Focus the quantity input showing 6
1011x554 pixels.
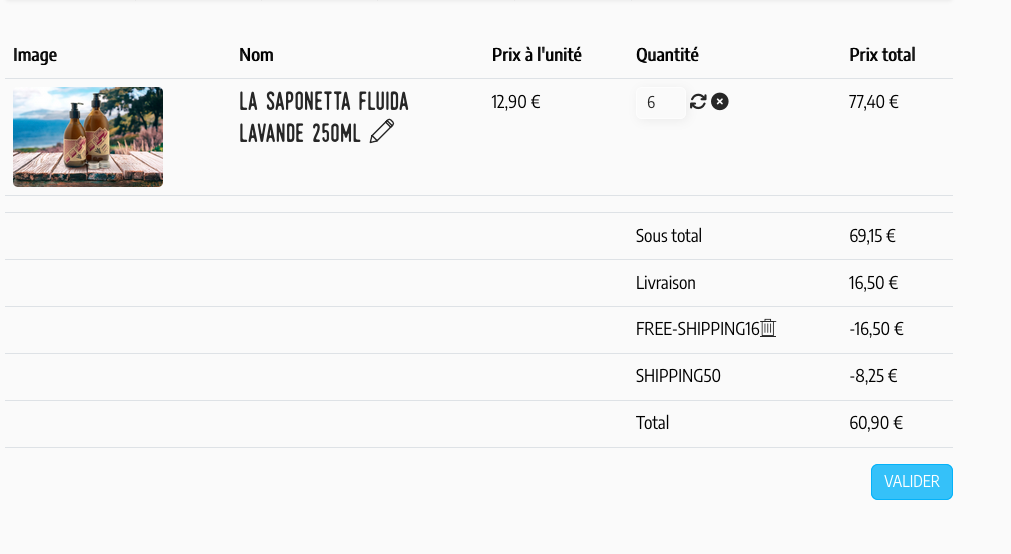coord(660,102)
